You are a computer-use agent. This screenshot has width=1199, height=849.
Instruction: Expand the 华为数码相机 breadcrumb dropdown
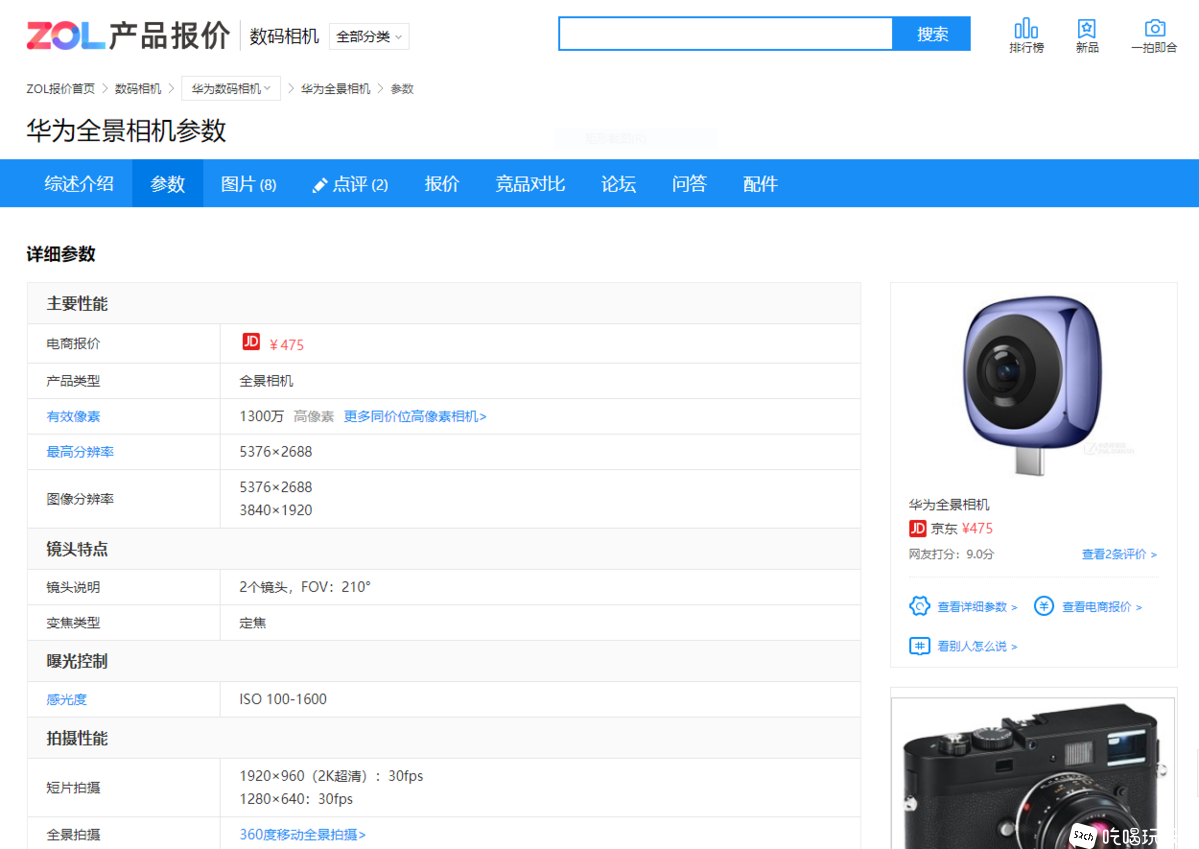click(231, 89)
